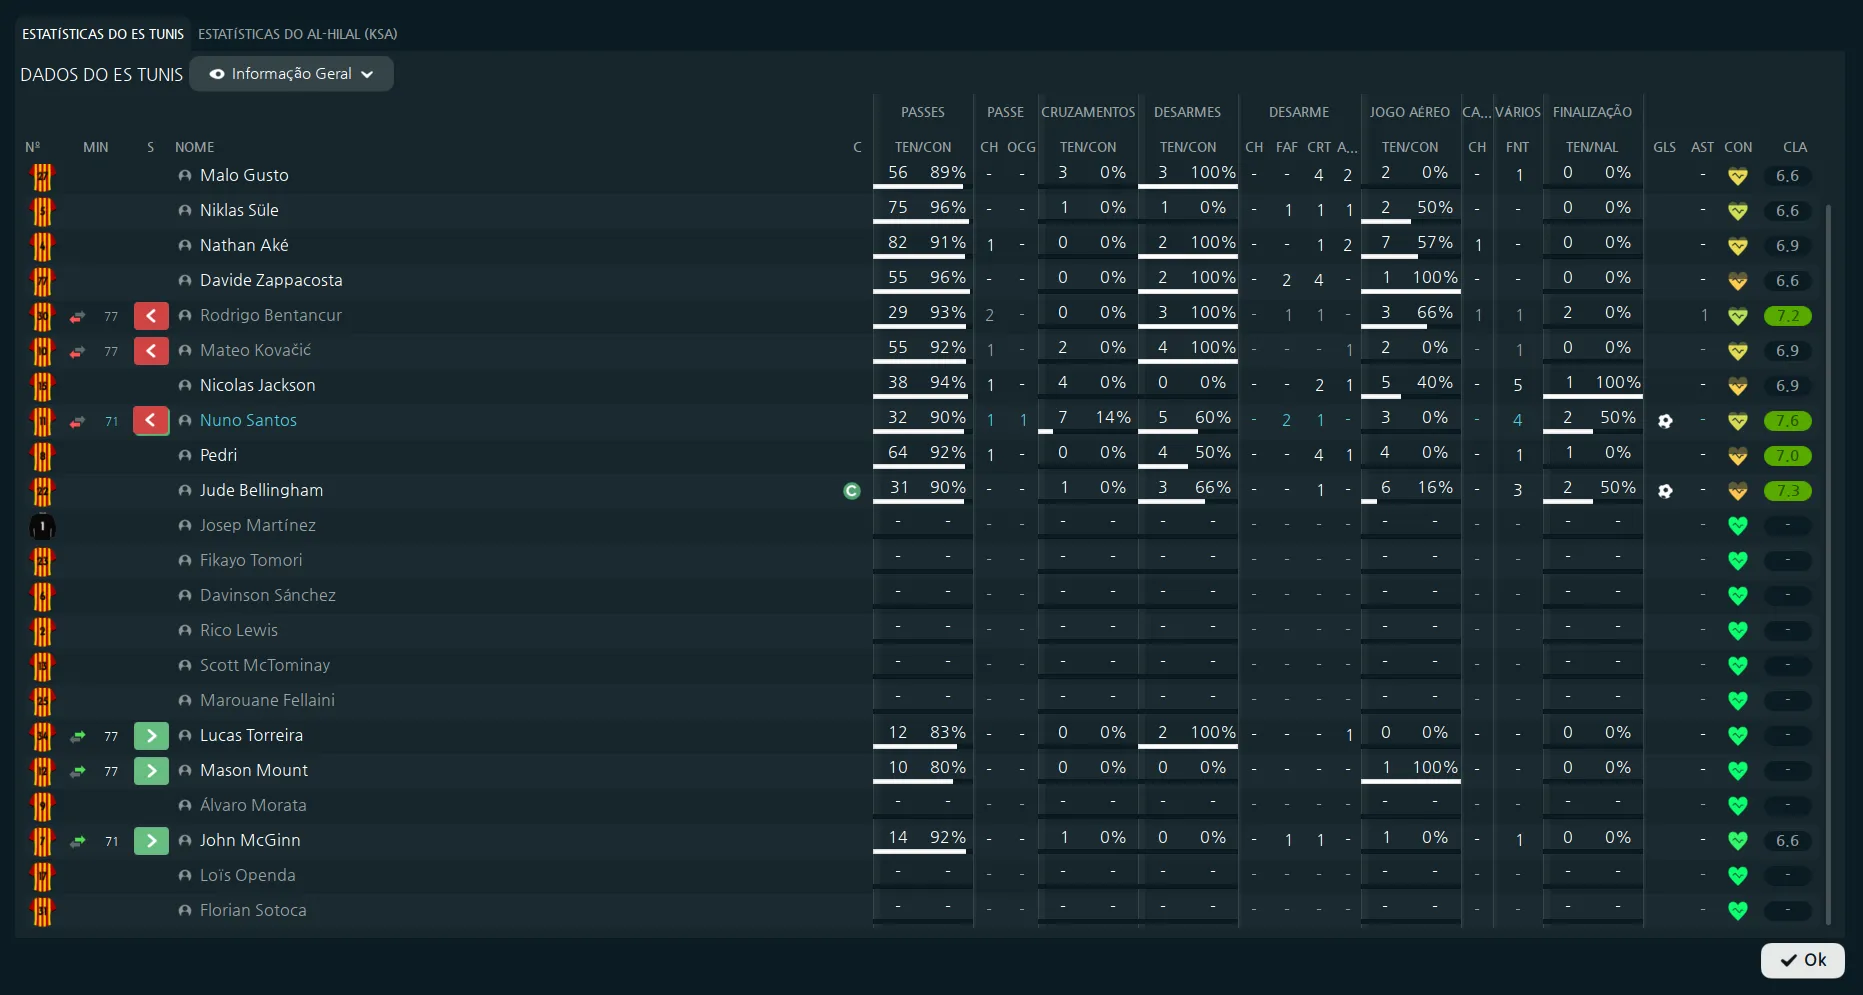Click goal ball icon in Nuno Santos row

coord(1665,421)
